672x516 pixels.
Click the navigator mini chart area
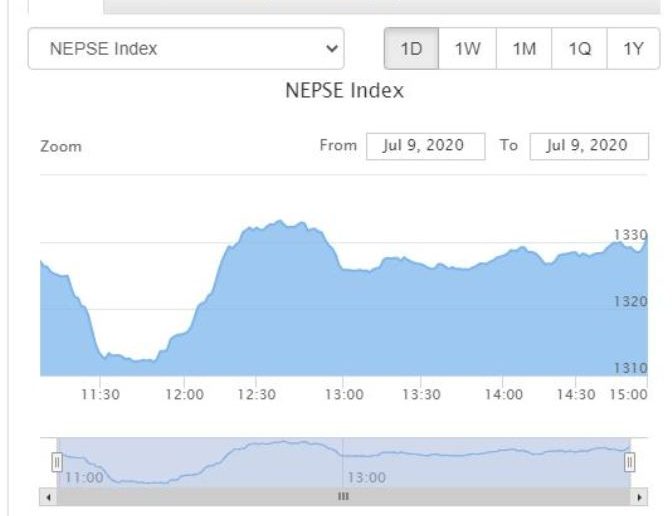pyautogui.click(x=343, y=462)
